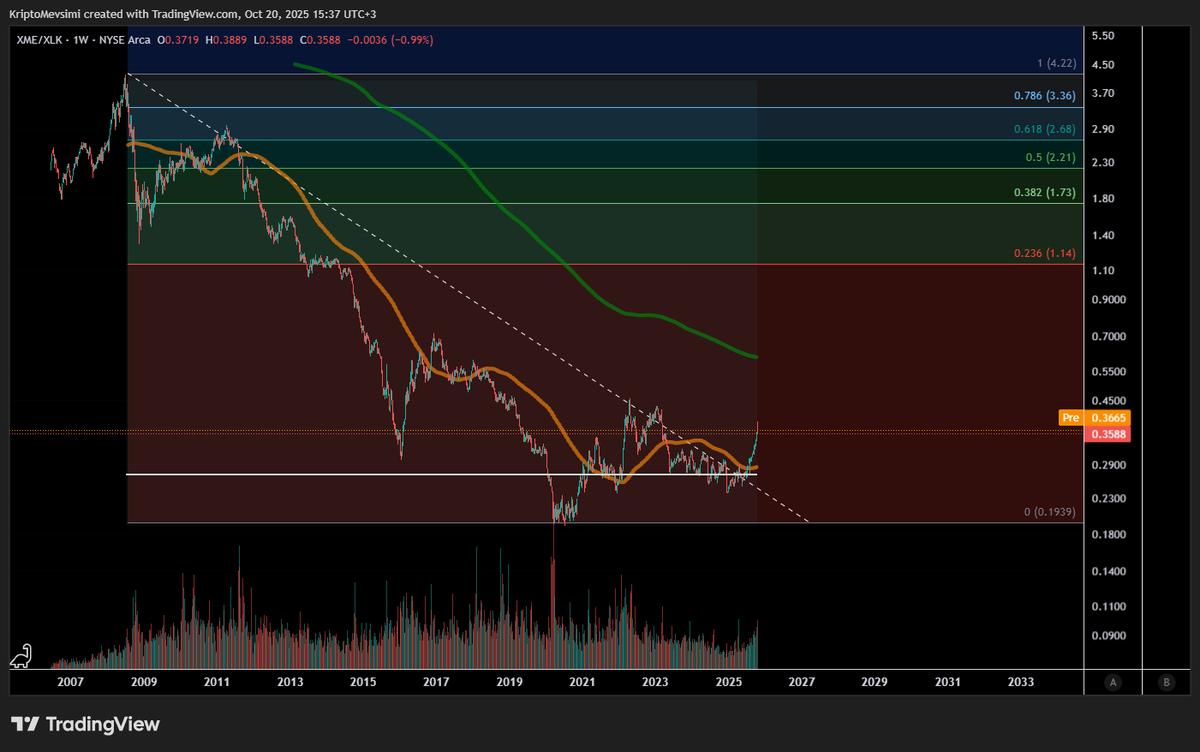Select the Fibonacci label 0 (0.1939)

click(1049, 512)
